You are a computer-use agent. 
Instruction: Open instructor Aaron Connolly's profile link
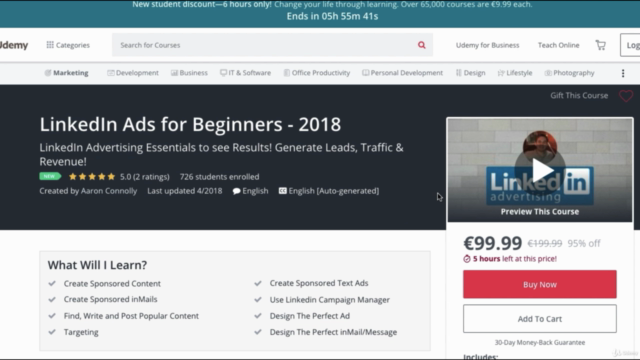[x=109, y=191]
